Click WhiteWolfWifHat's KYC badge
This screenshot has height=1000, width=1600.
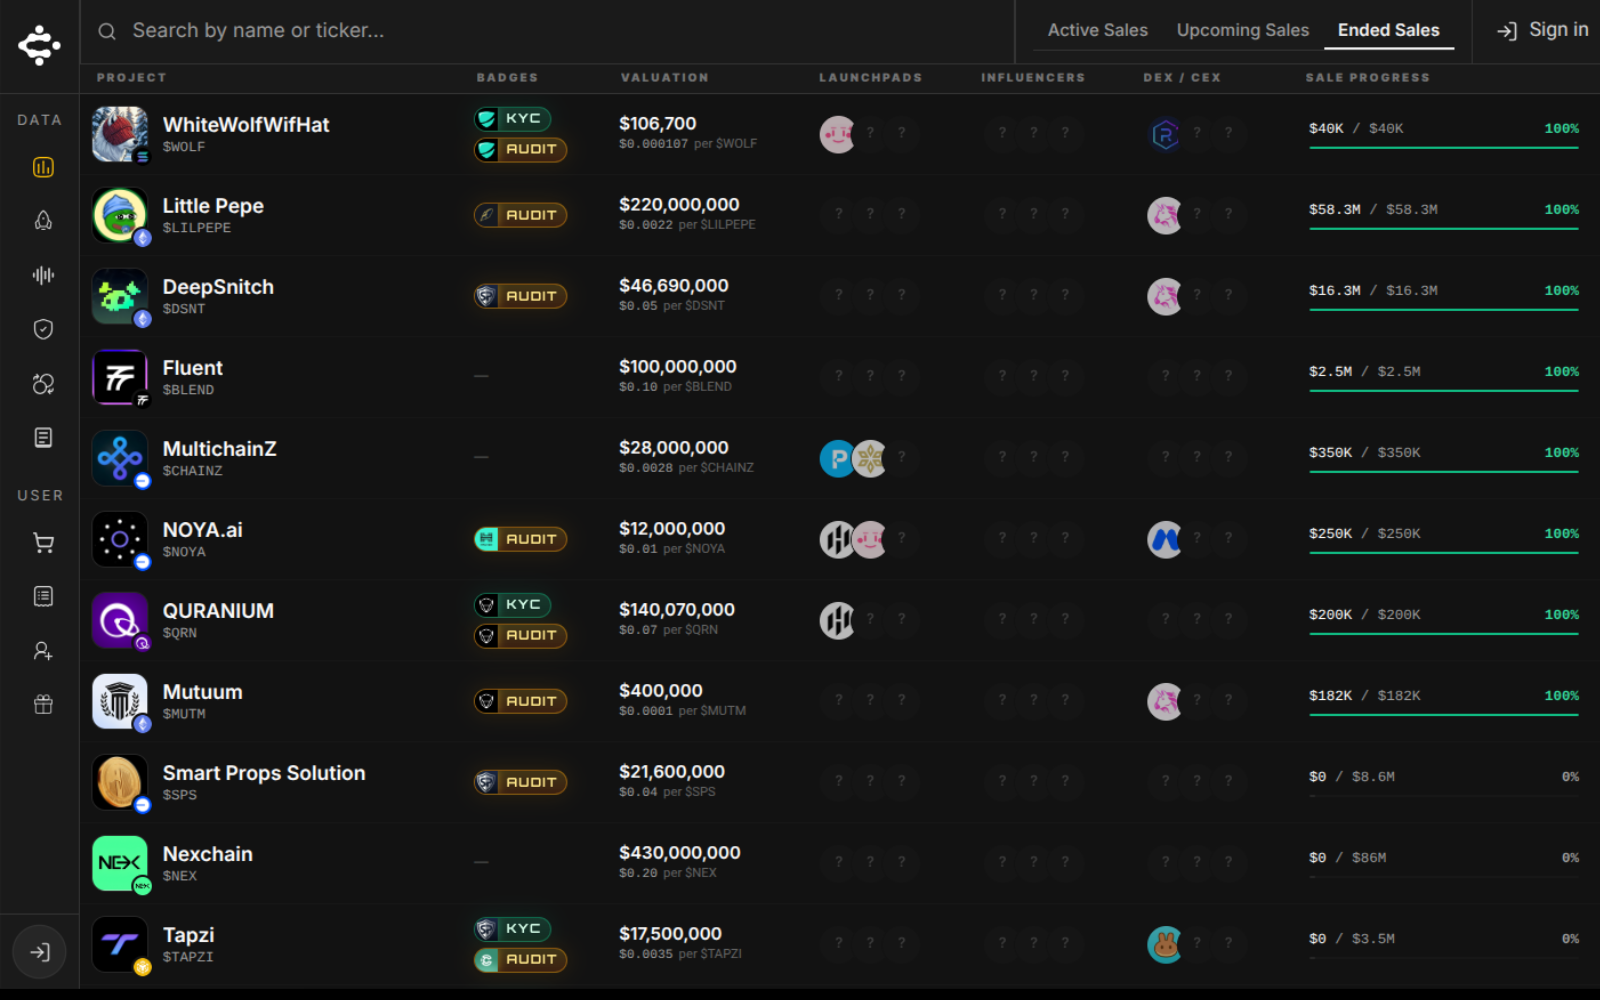[512, 119]
